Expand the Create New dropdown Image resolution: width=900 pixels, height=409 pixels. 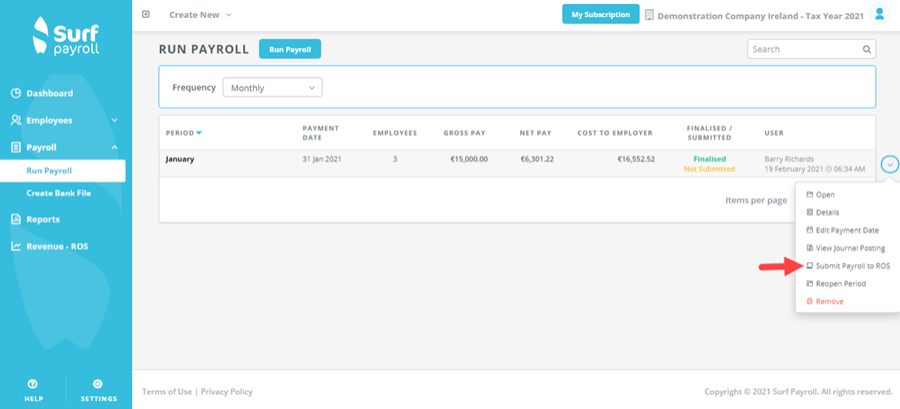pyautogui.click(x=200, y=15)
